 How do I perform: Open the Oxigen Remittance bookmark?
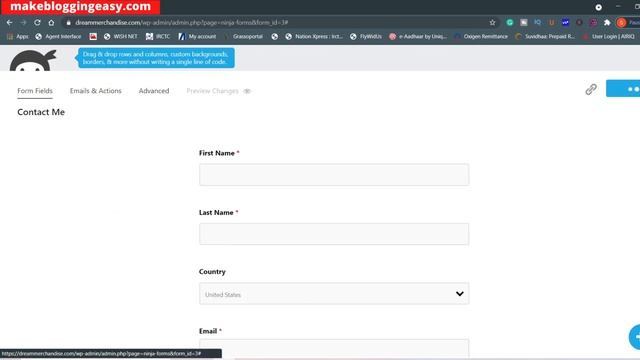481,36
